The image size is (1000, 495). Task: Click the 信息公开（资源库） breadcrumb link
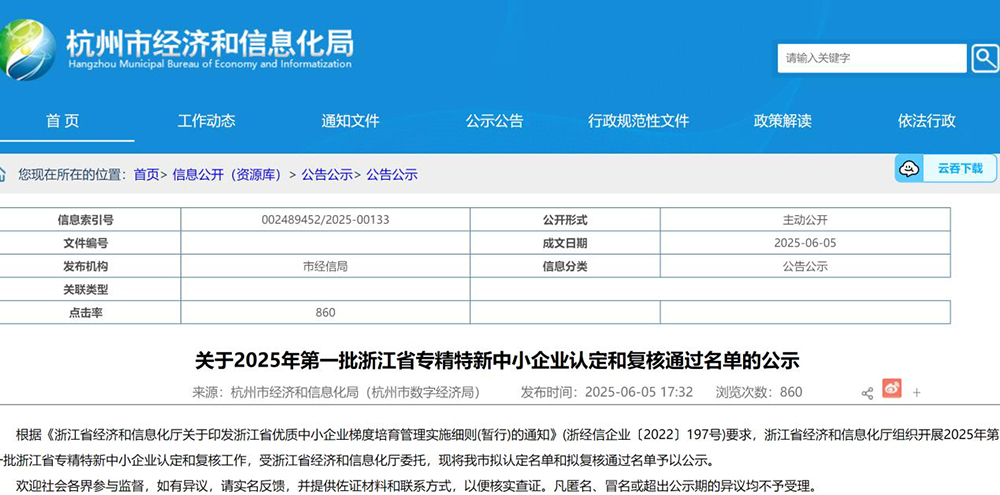pos(229,174)
